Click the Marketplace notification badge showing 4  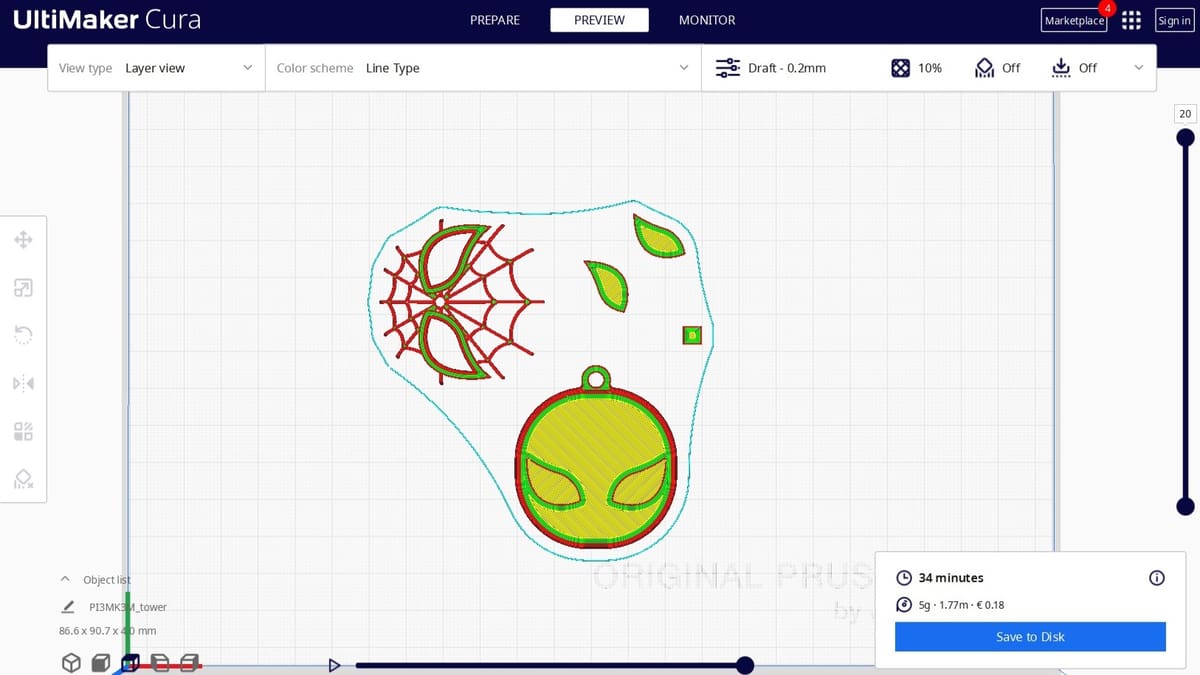coord(1107,9)
